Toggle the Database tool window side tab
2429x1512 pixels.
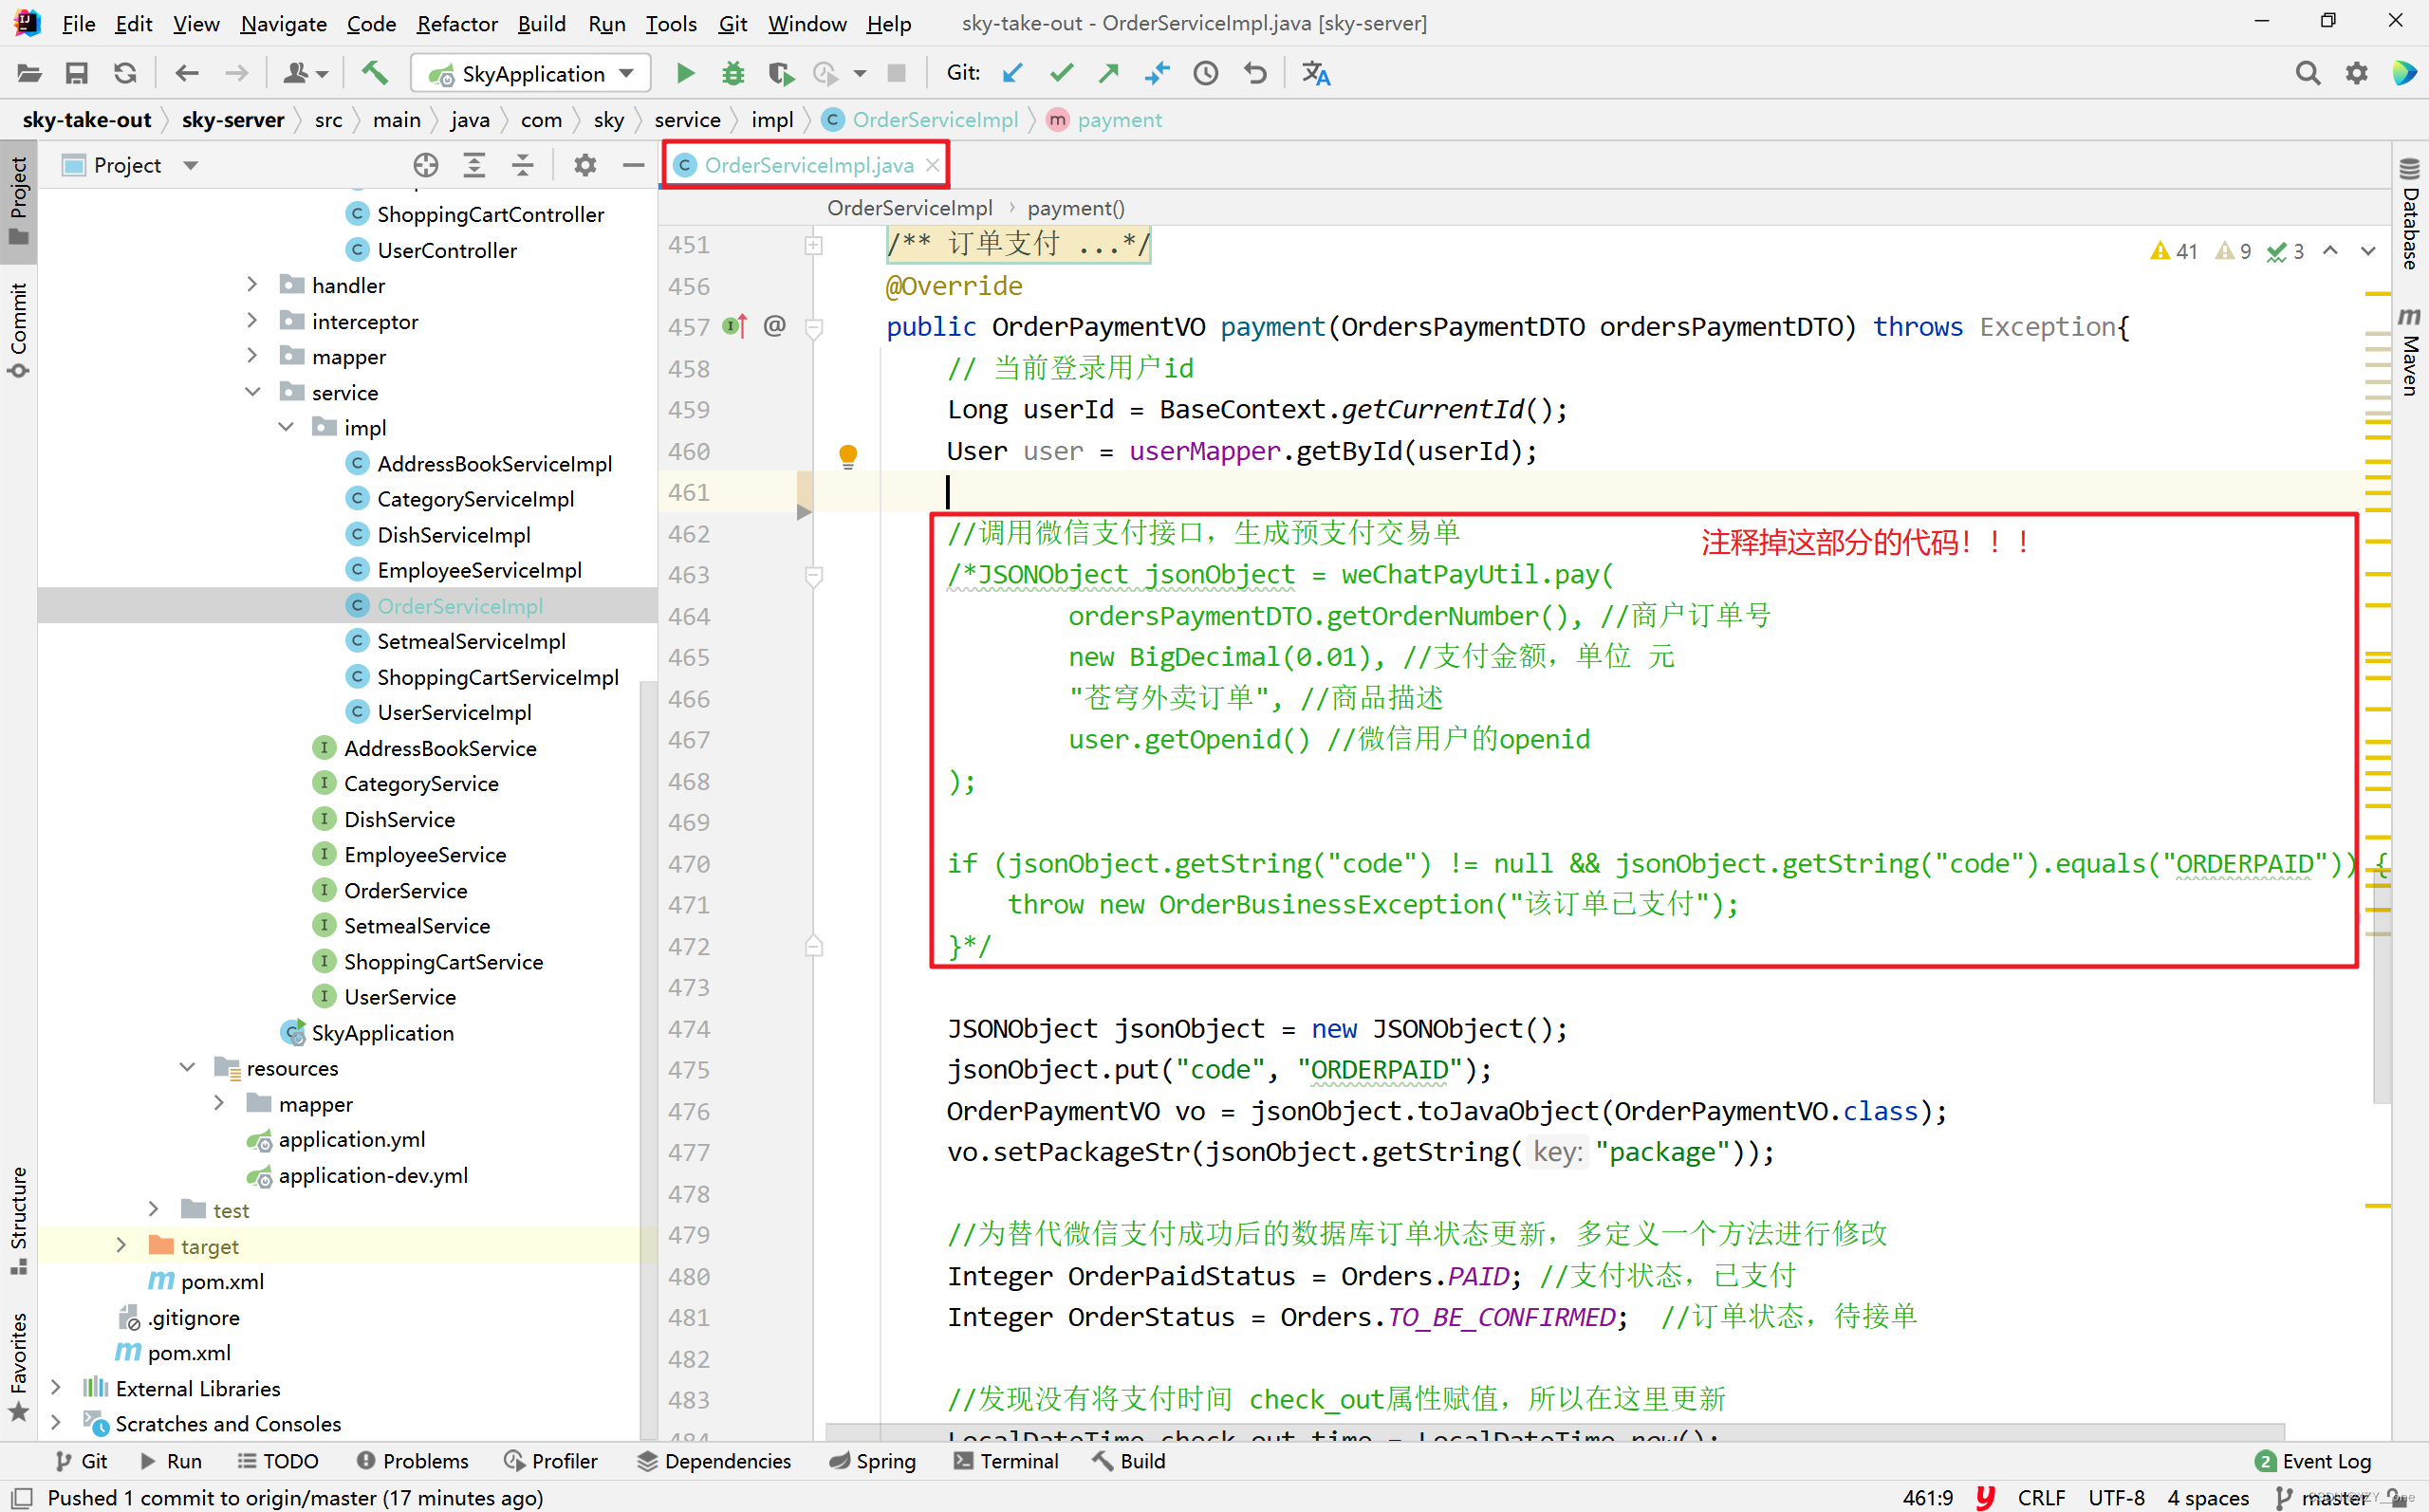[x=2410, y=215]
